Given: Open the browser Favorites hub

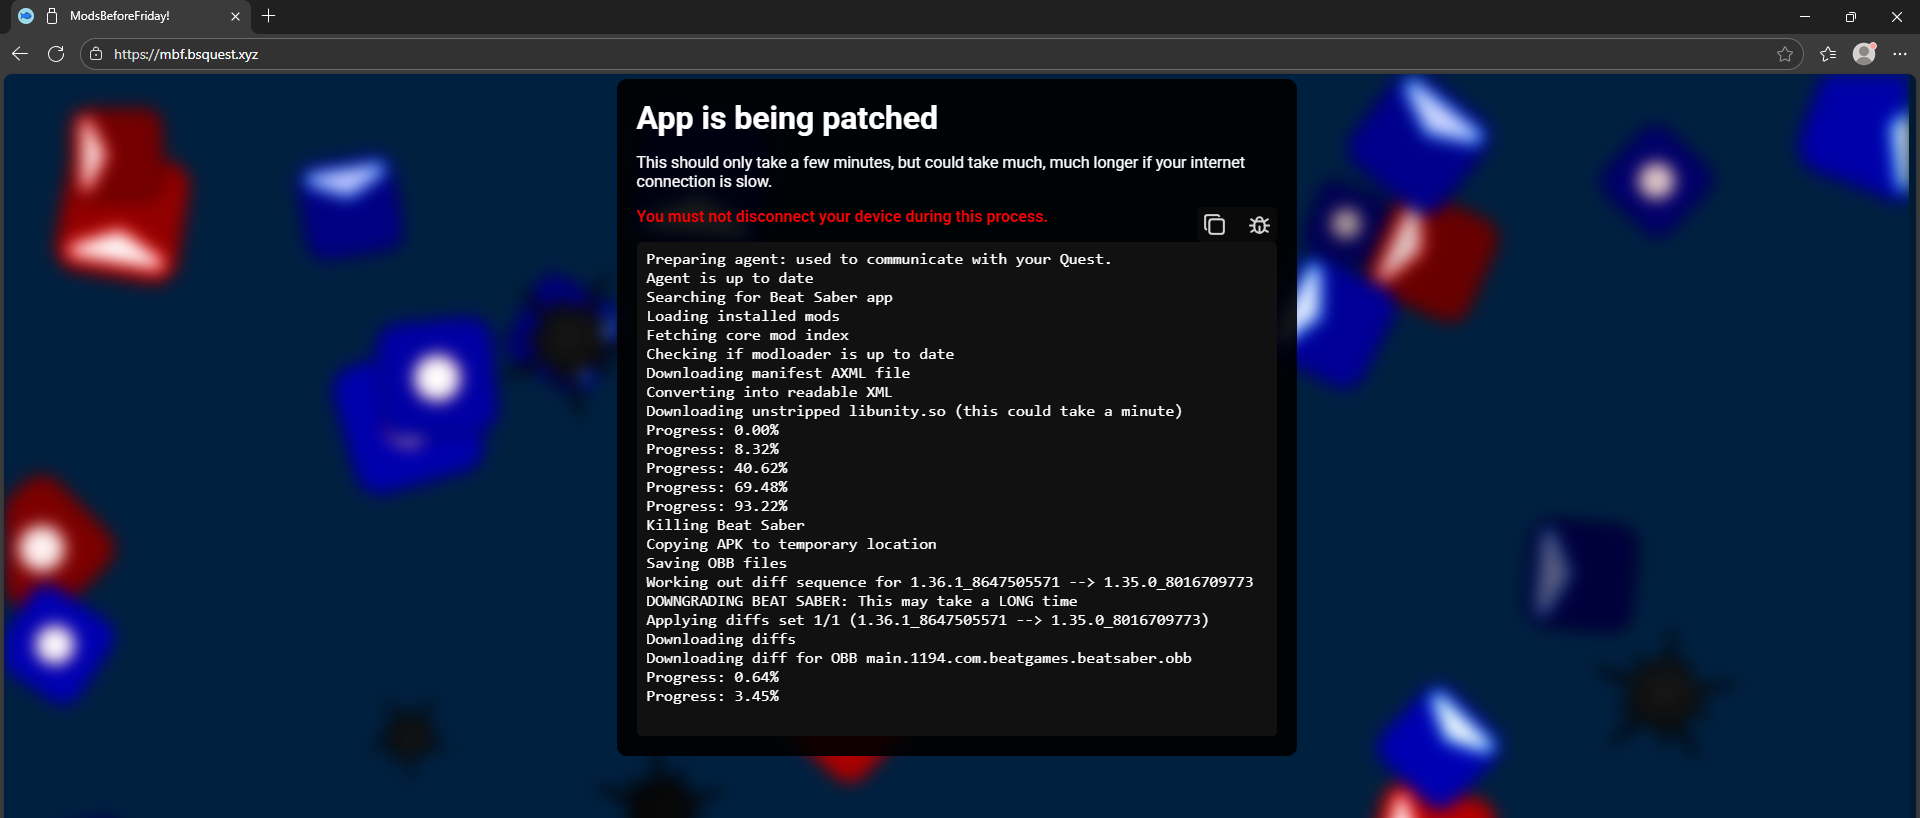Looking at the screenshot, I should point(1828,54).
